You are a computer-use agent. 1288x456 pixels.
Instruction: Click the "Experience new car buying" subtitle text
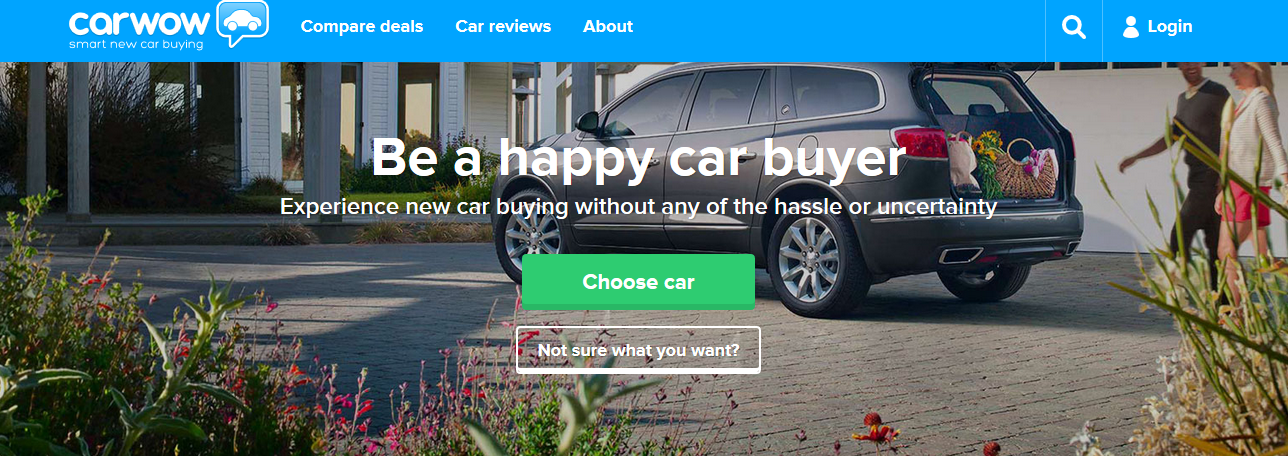pyautogui.click(x=638, y=207)
